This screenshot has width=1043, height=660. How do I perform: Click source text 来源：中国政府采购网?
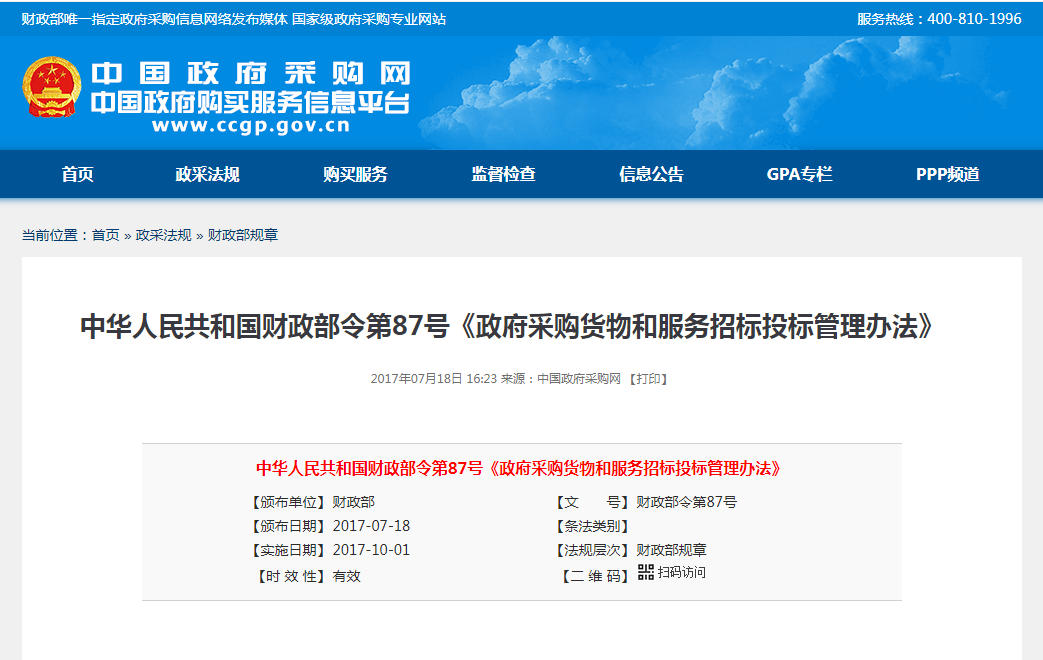click(x=561, y=379)
